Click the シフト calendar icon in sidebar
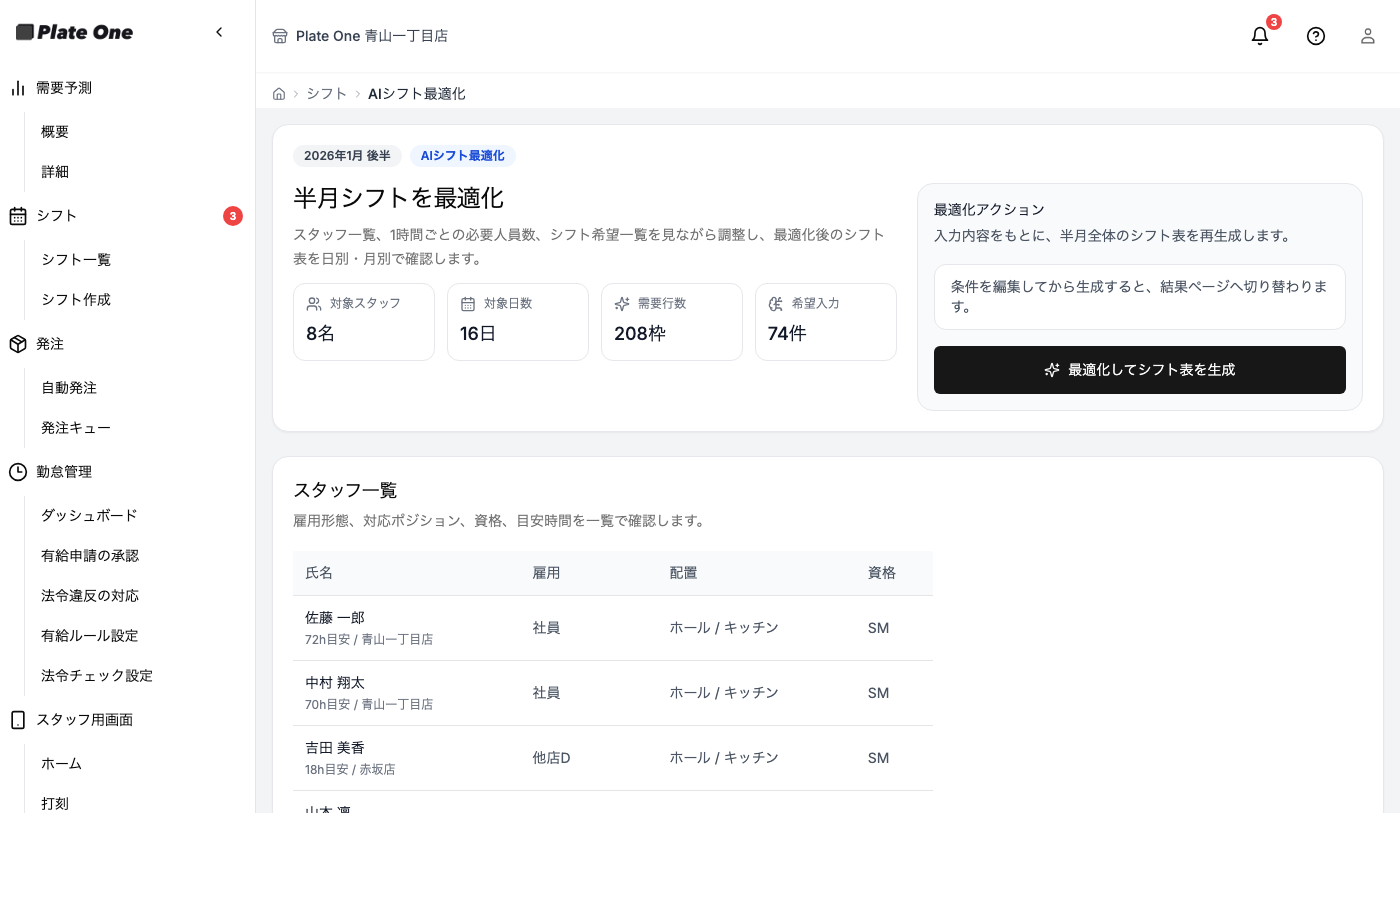 (18, 216)
